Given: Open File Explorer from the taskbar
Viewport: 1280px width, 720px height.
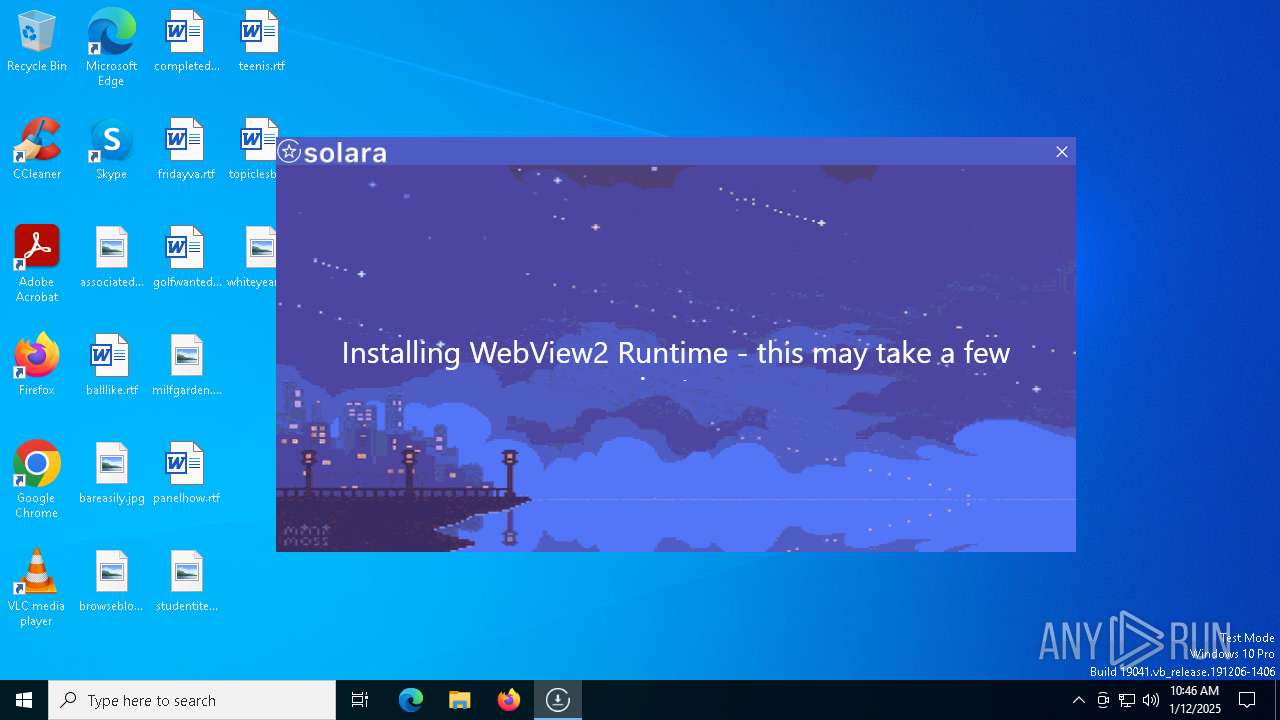Looking at the screenshot, I should [x=460, y=700].
